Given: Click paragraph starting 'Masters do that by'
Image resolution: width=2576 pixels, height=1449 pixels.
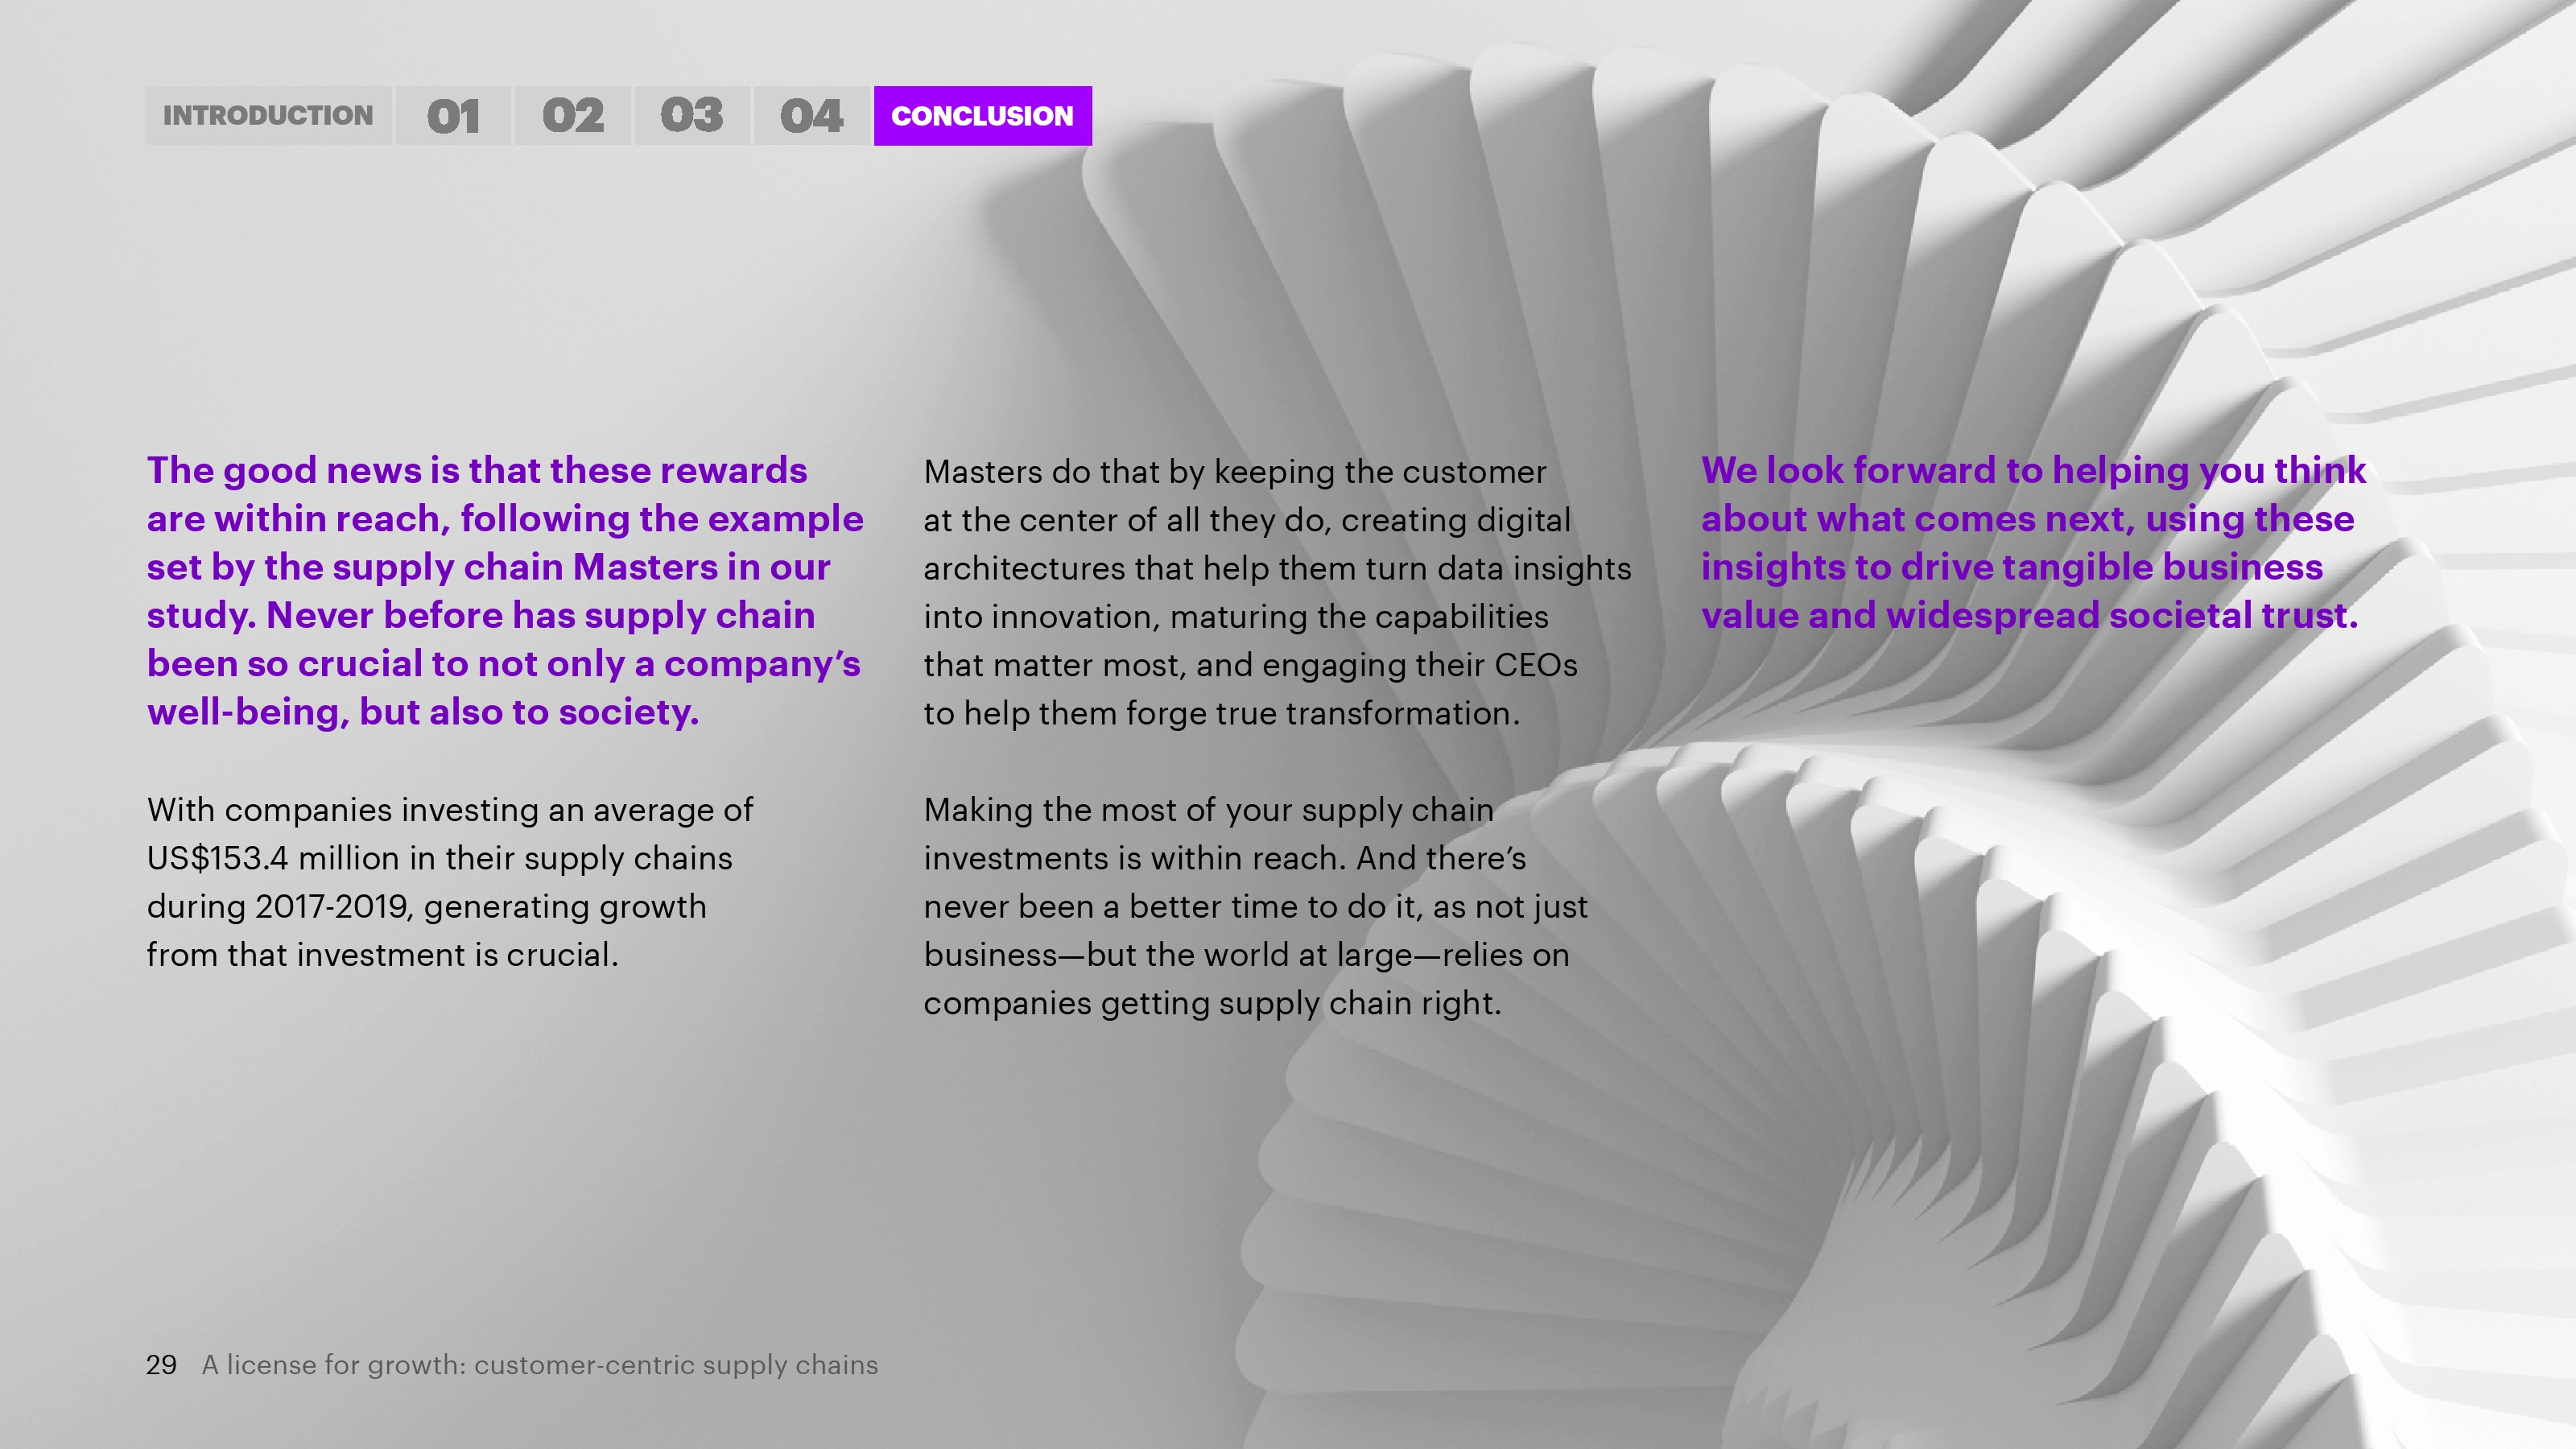Looking at the screenshot, I should click(x=1276, y=592).
